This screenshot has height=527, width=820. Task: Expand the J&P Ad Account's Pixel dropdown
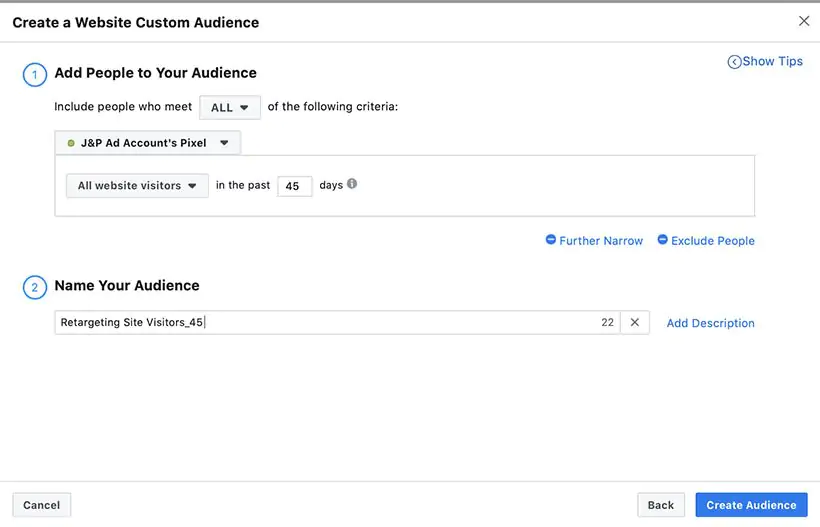click(148, 143)
